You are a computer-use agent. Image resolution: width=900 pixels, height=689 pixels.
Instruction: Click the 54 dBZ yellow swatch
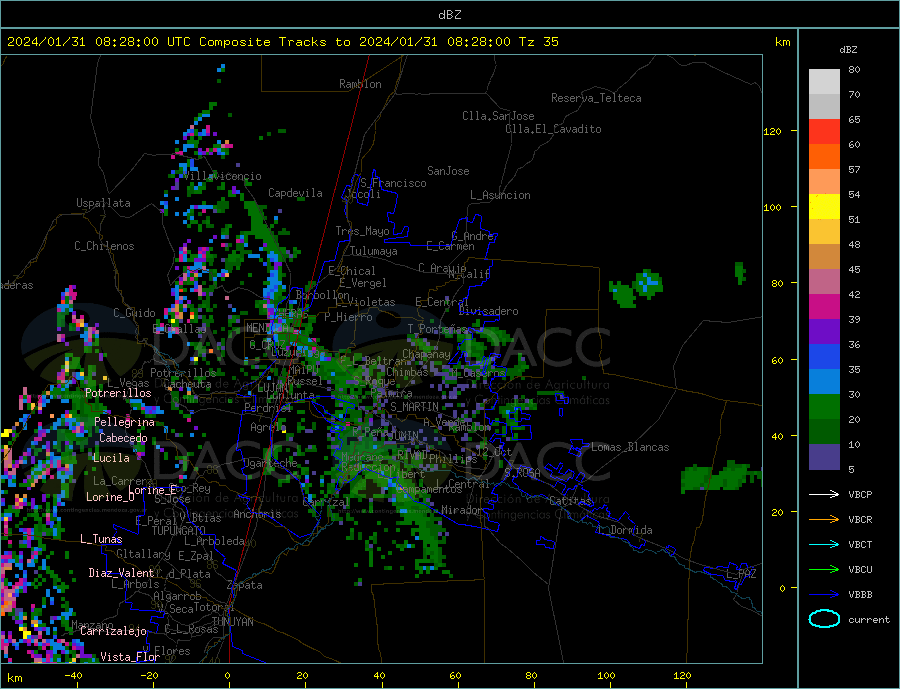tap(824, 206)
